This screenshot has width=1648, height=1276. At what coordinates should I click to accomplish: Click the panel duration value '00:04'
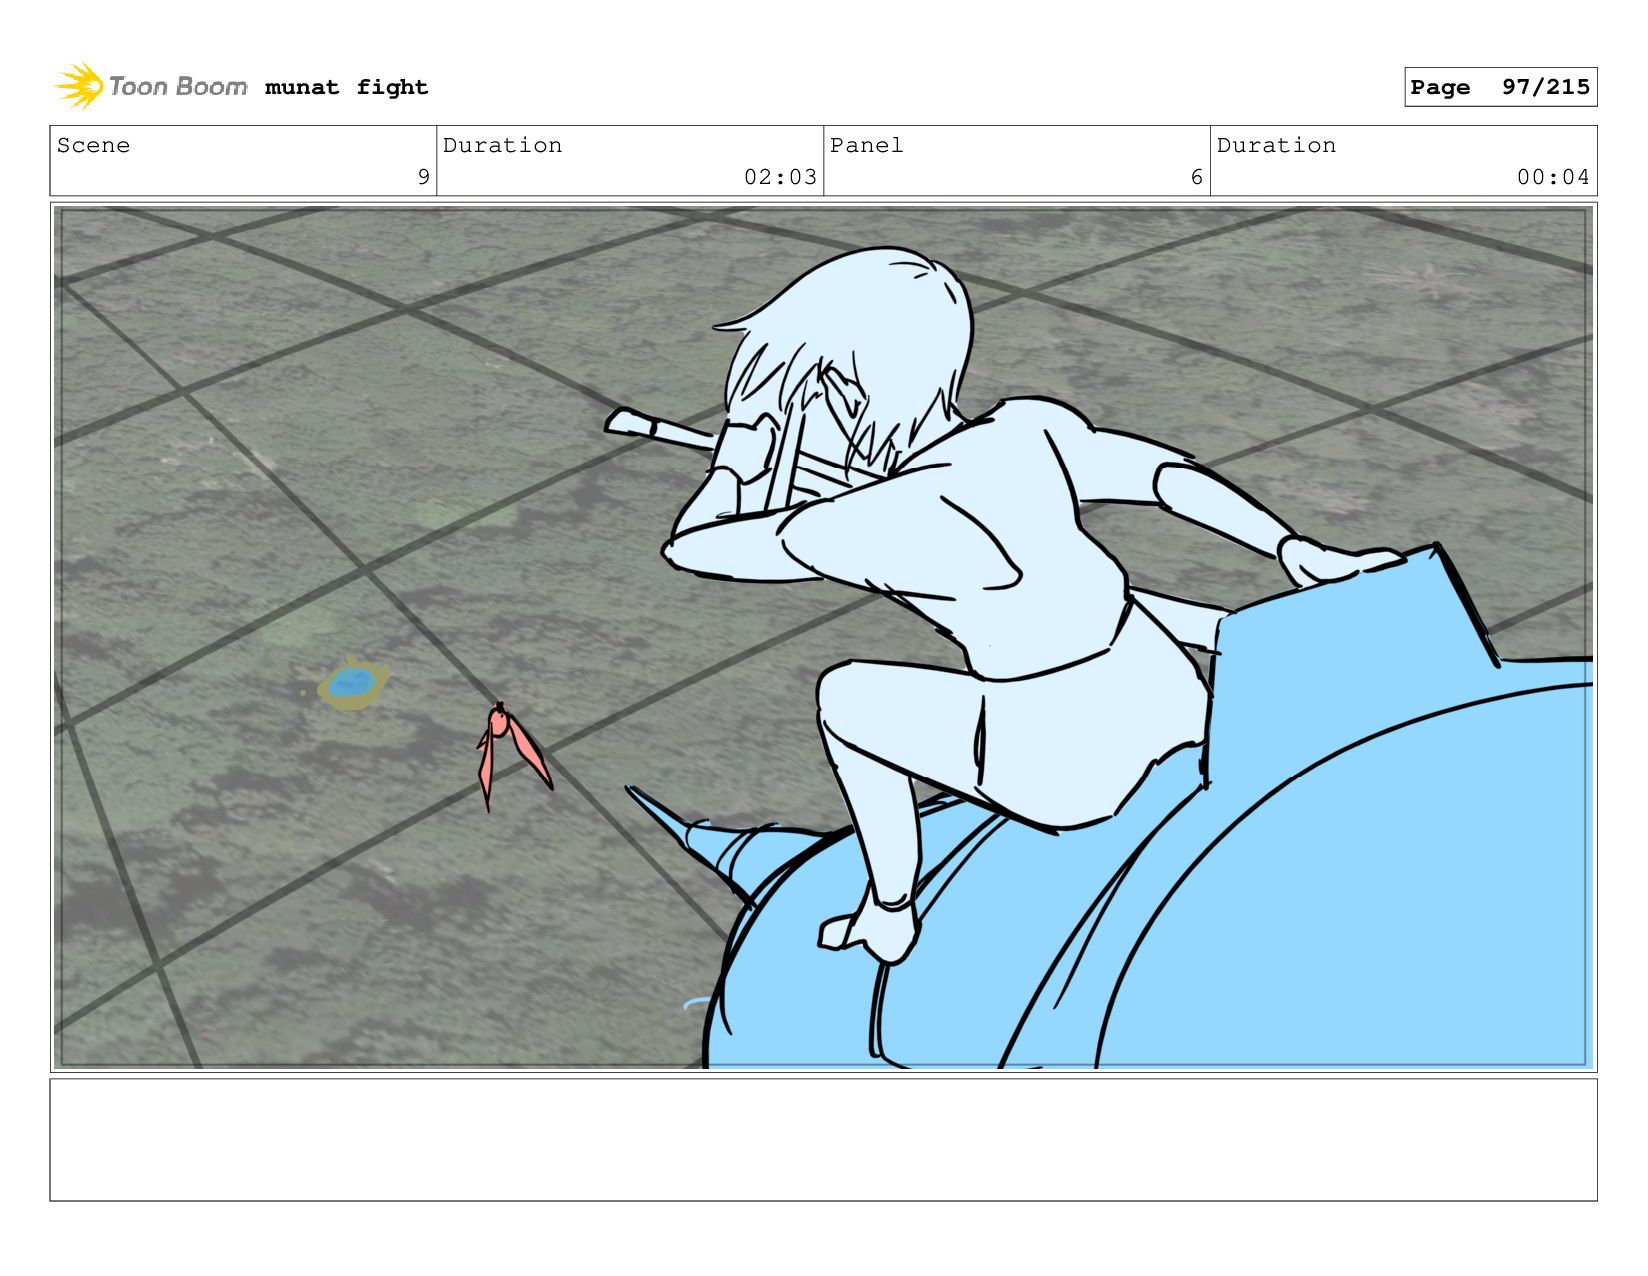click(x=1553, y=177)
